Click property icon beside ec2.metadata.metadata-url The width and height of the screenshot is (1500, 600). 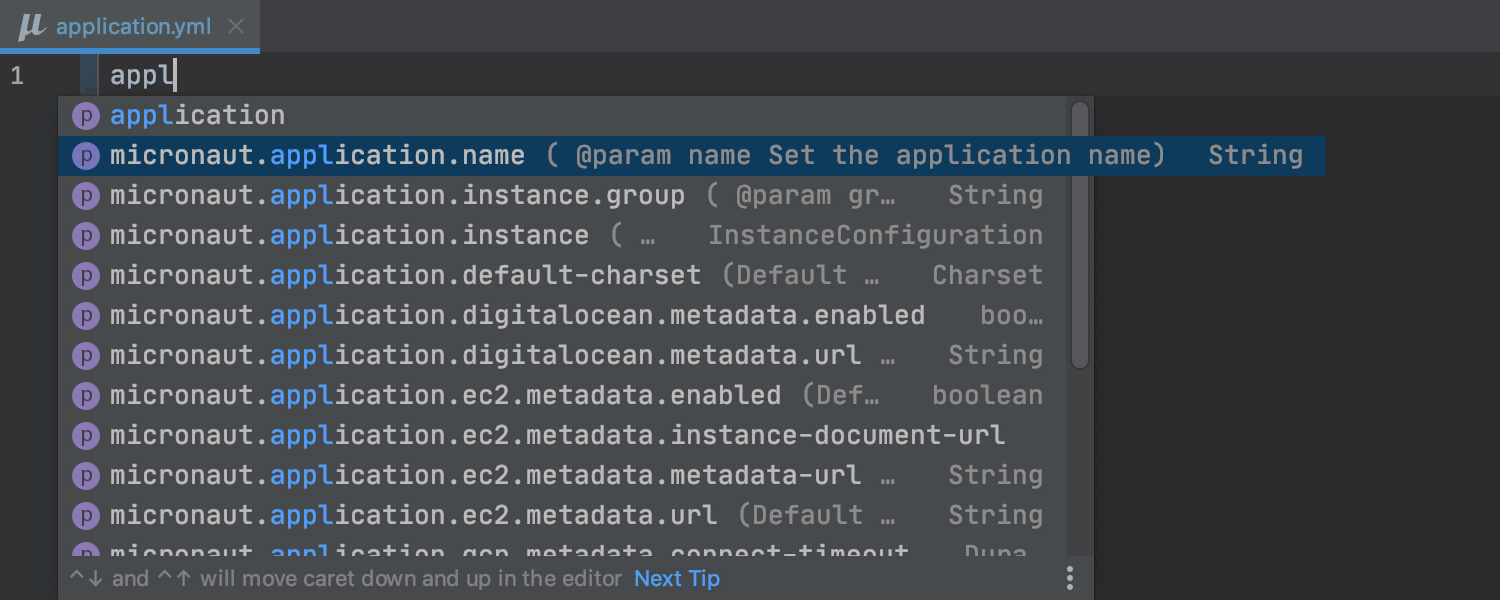click(86, 477)
